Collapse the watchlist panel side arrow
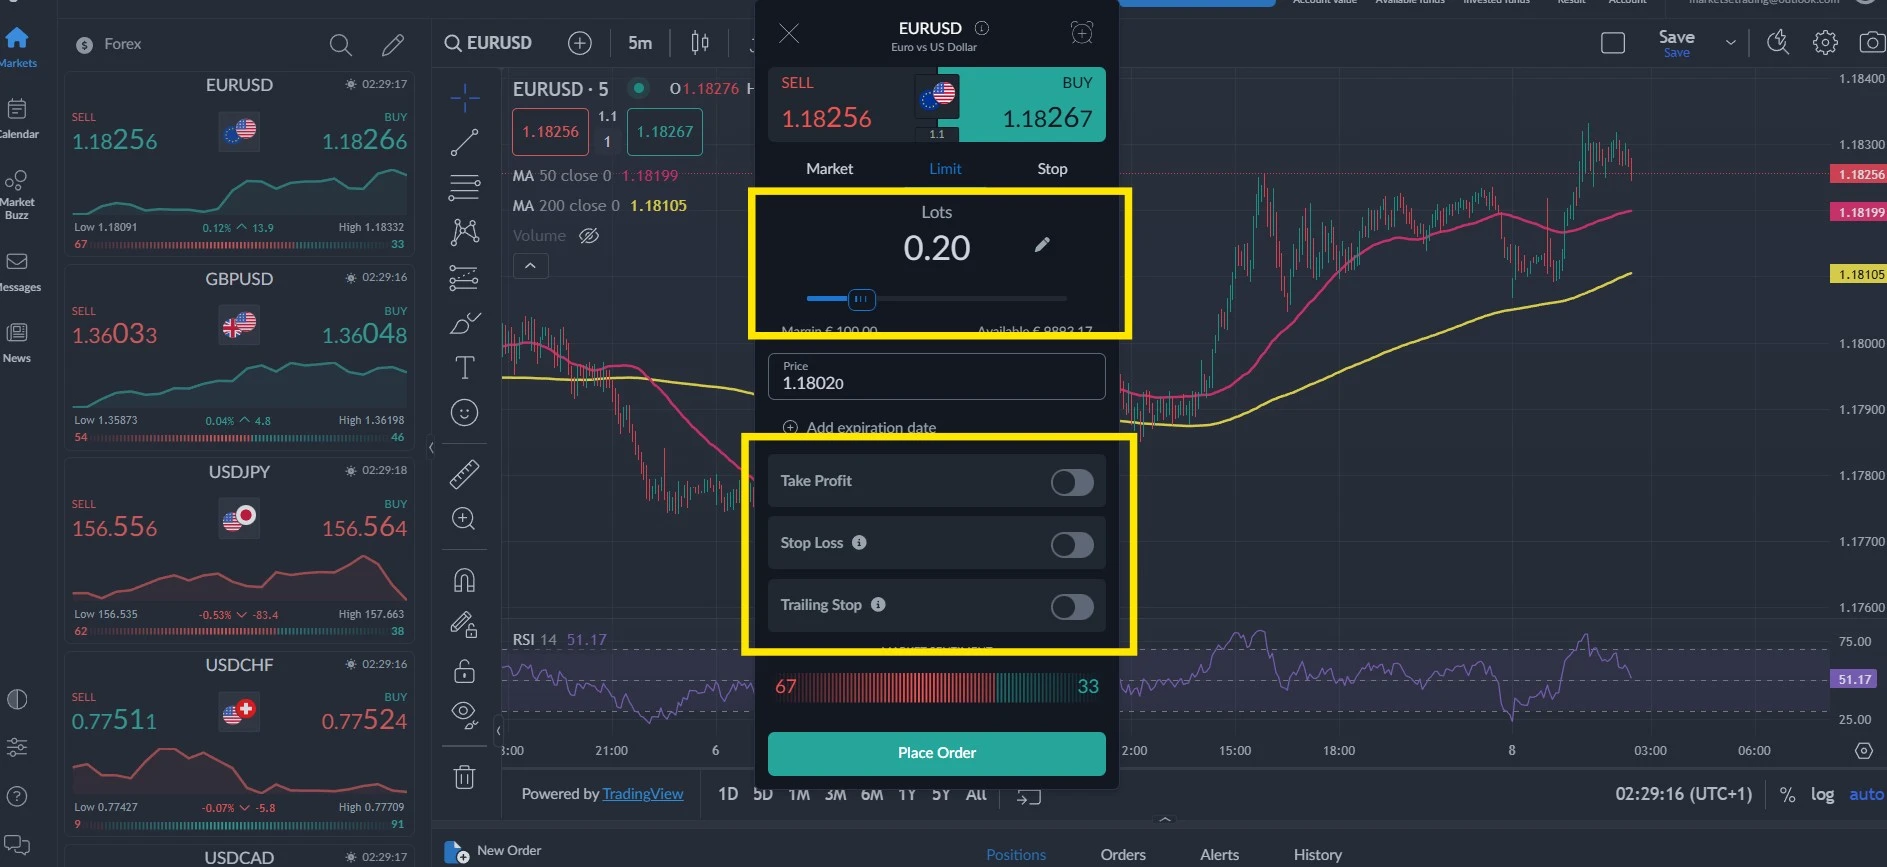 coord(431,448)
